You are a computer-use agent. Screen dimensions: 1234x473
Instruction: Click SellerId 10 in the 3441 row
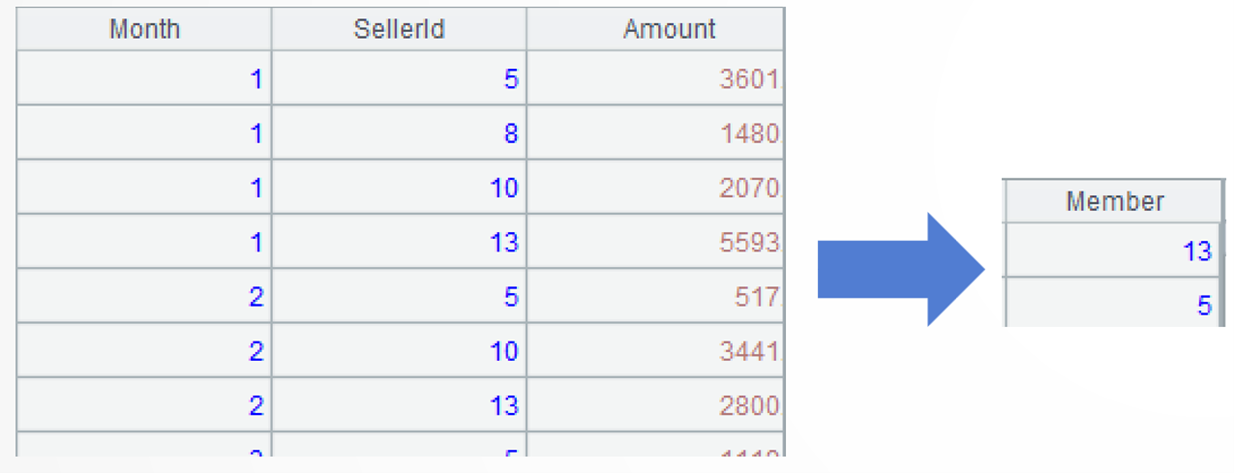coord(399,351)
